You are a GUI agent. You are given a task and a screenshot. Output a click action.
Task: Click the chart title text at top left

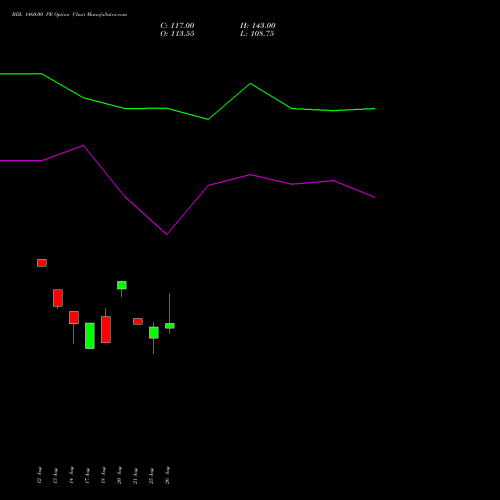coord(69,15)
